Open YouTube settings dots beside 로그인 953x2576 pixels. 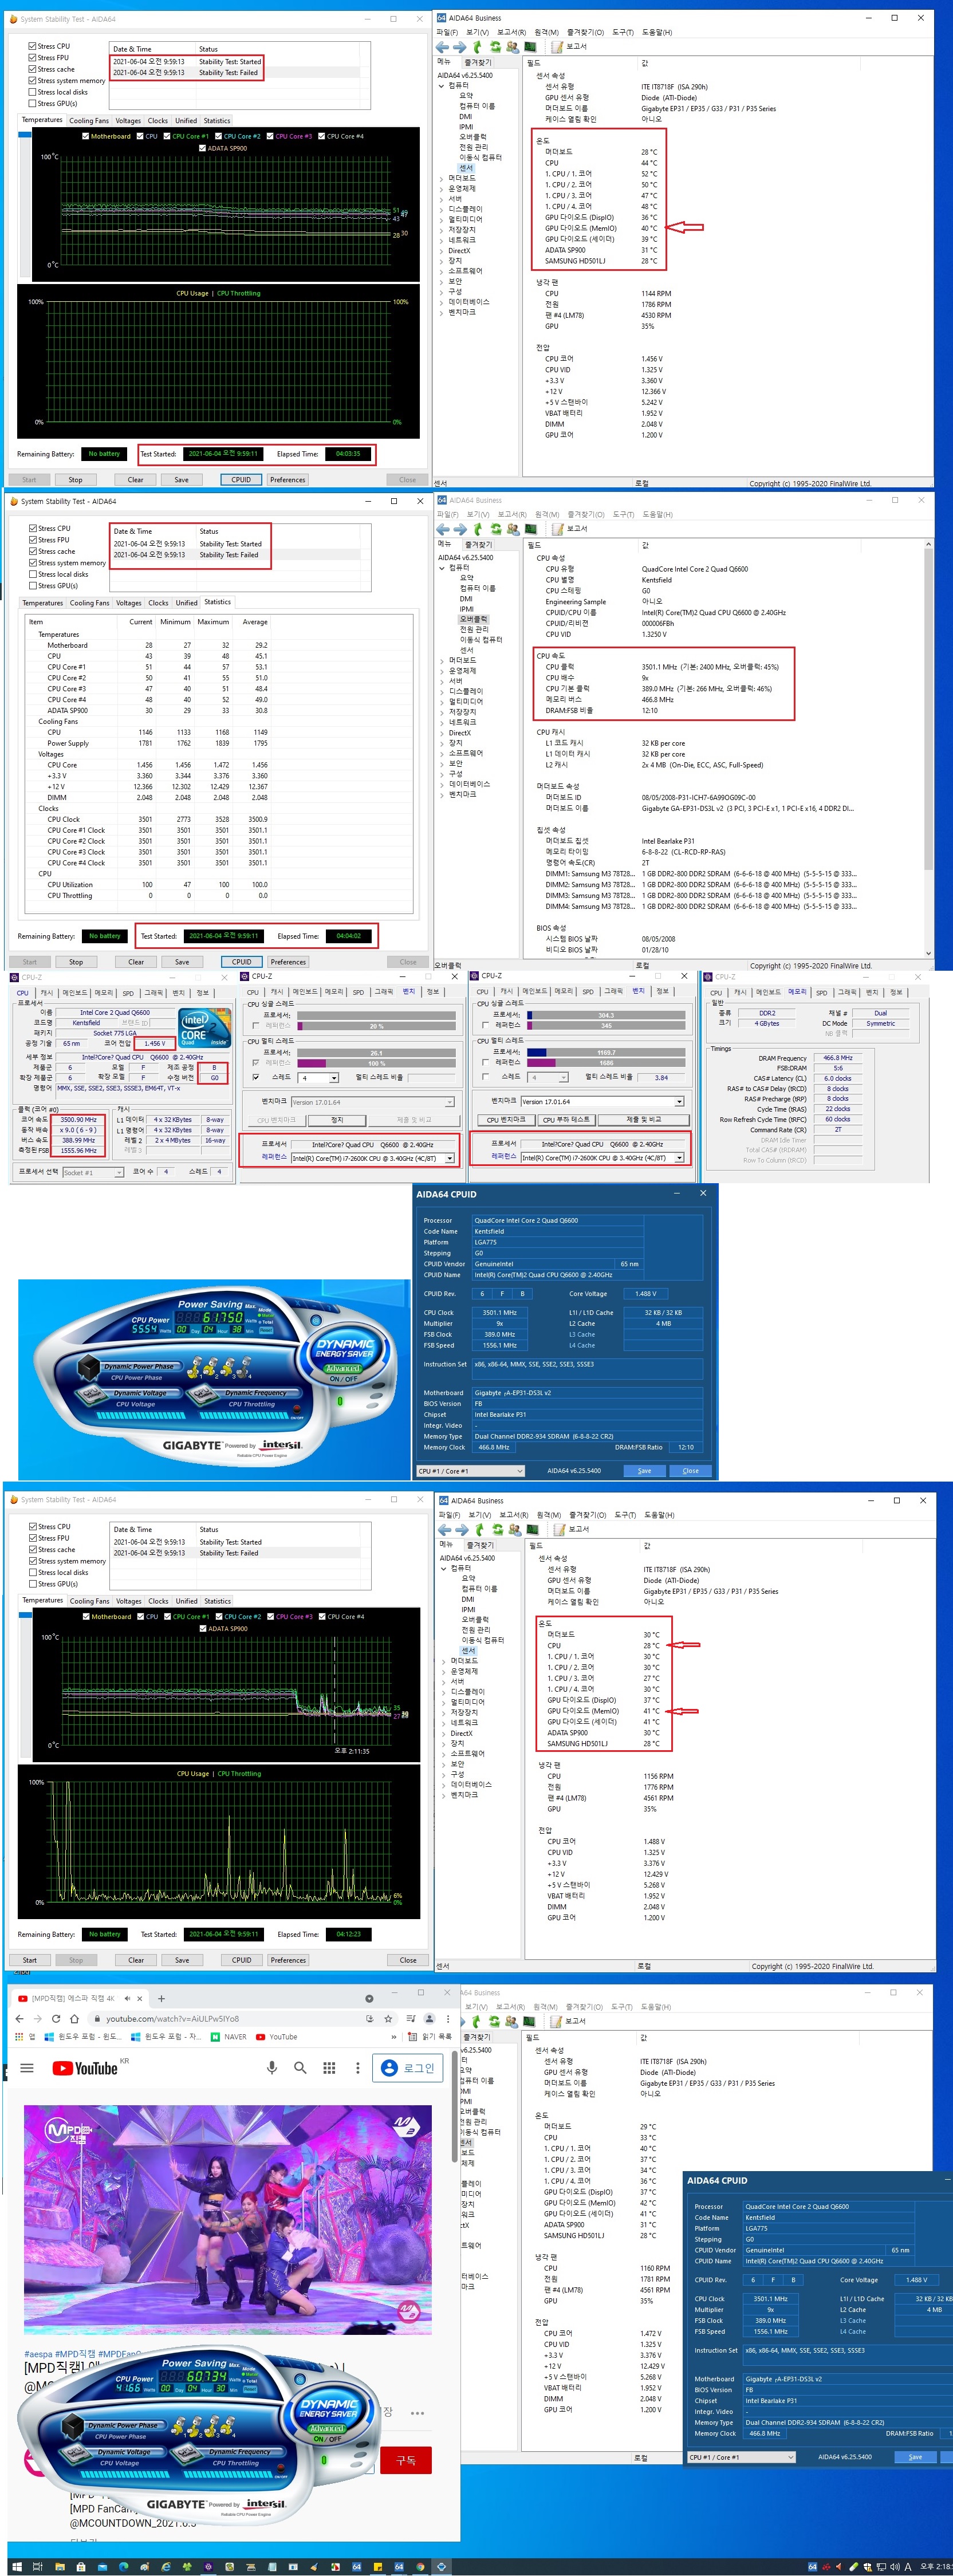[x=357, y=2067]
